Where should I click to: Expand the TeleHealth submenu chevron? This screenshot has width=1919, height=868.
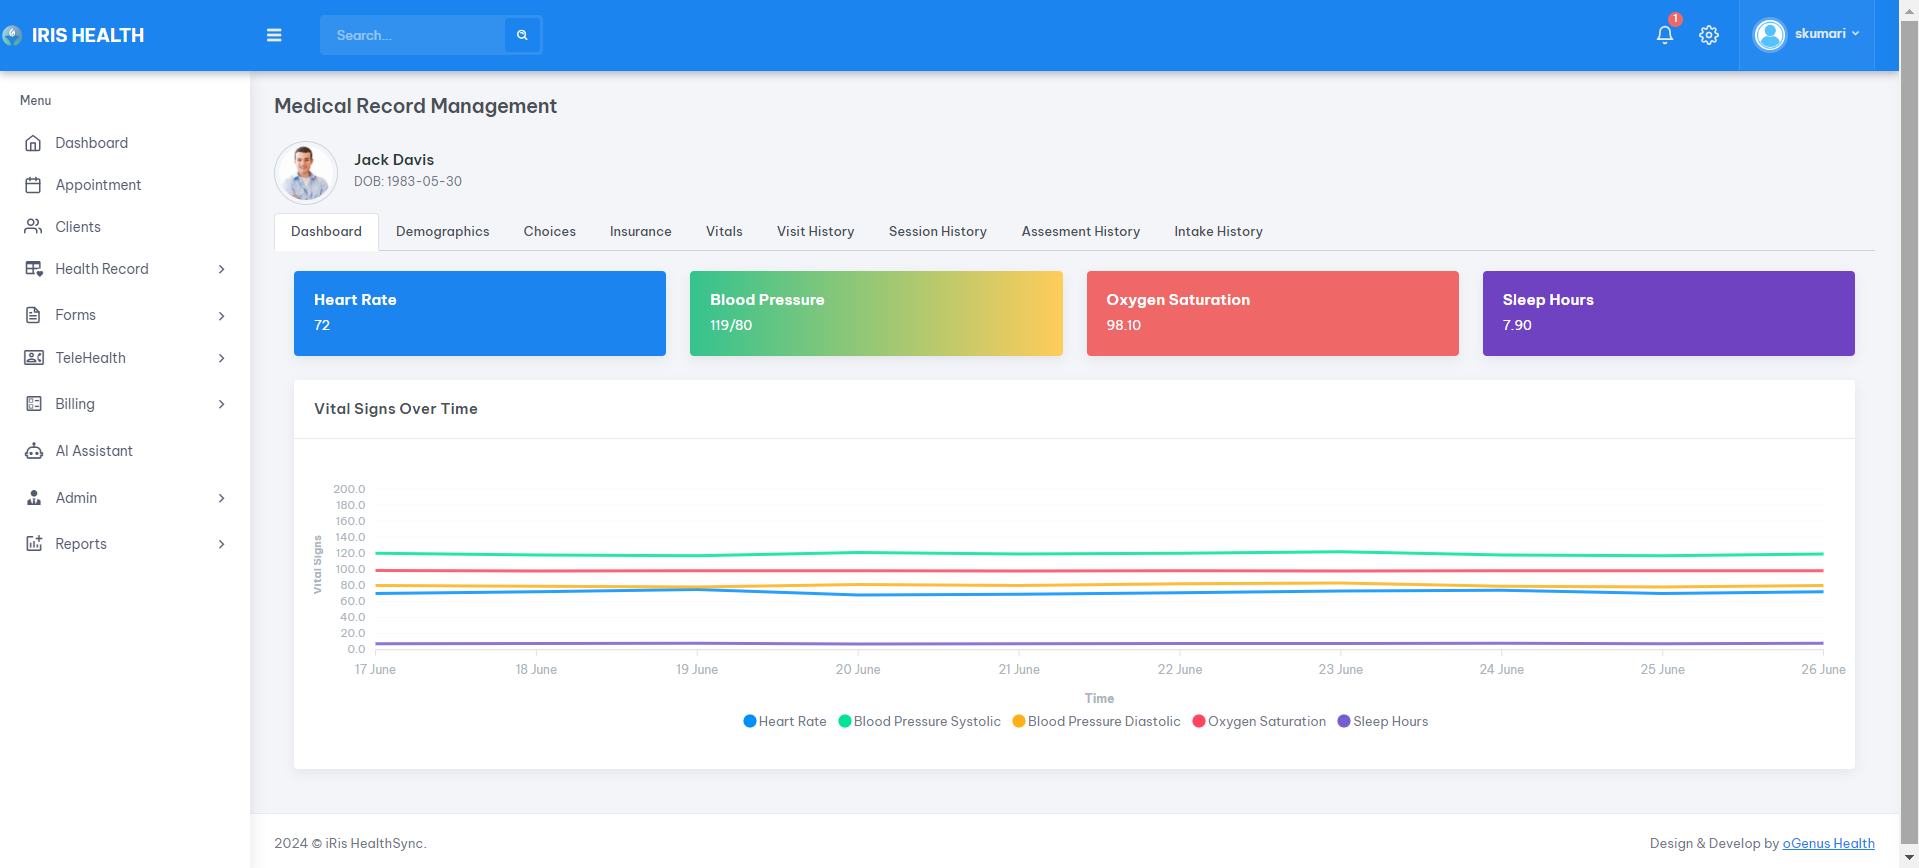[221, 358]
